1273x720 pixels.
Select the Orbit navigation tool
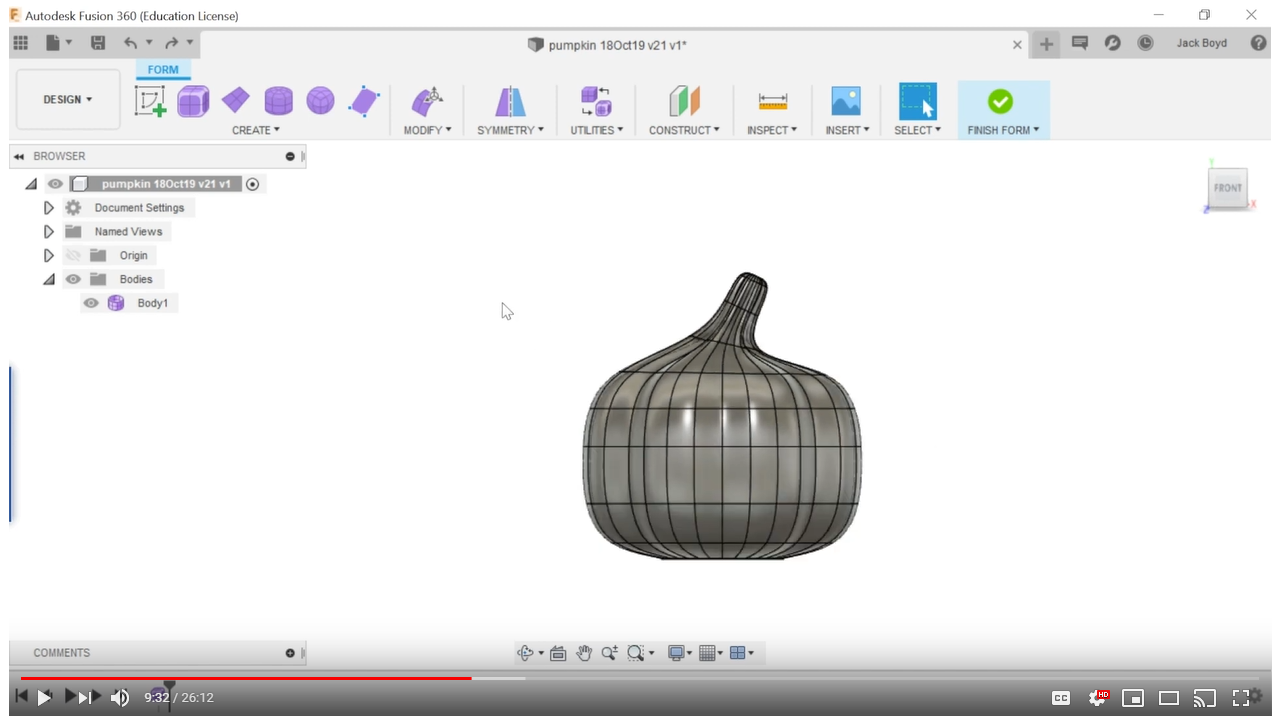[525, 653]
